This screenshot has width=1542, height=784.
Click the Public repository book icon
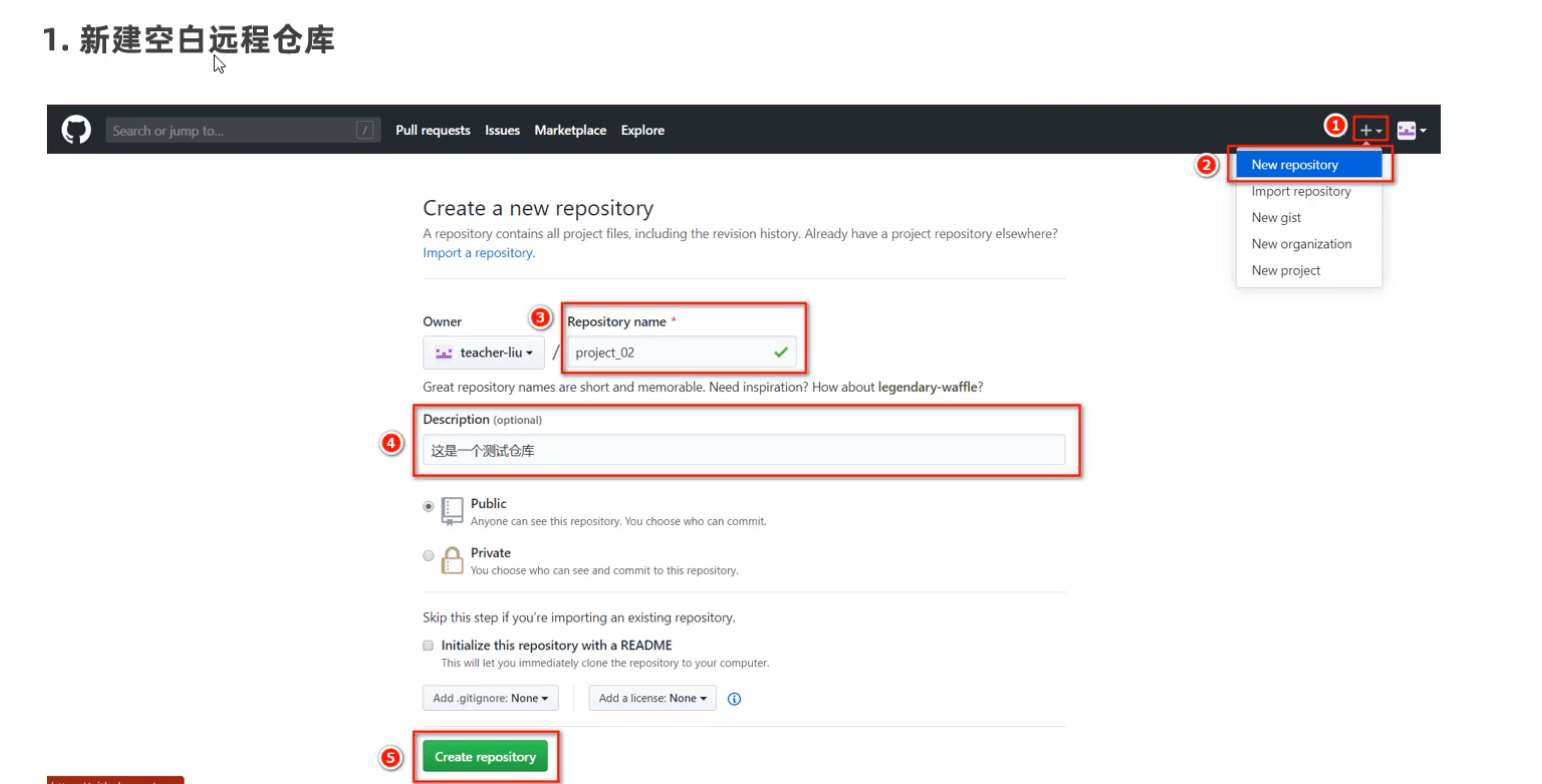[x=453, y=511]
